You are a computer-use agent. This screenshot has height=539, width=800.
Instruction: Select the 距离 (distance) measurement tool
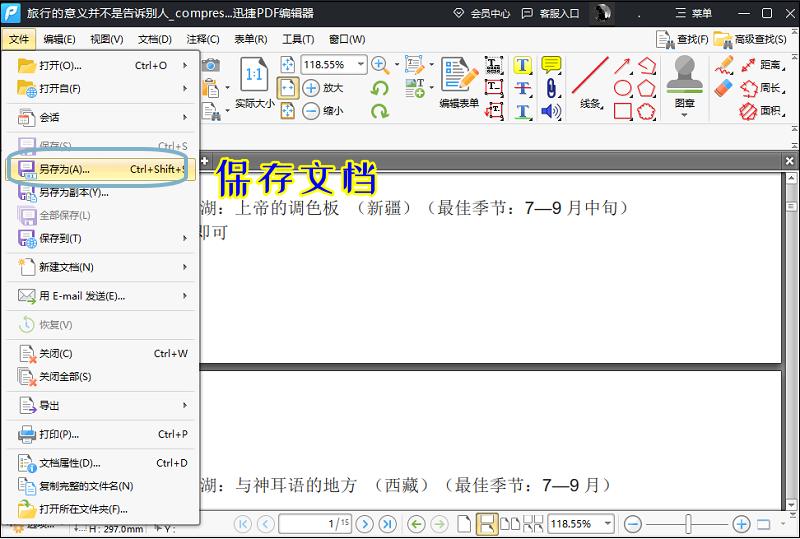point(761,65)
